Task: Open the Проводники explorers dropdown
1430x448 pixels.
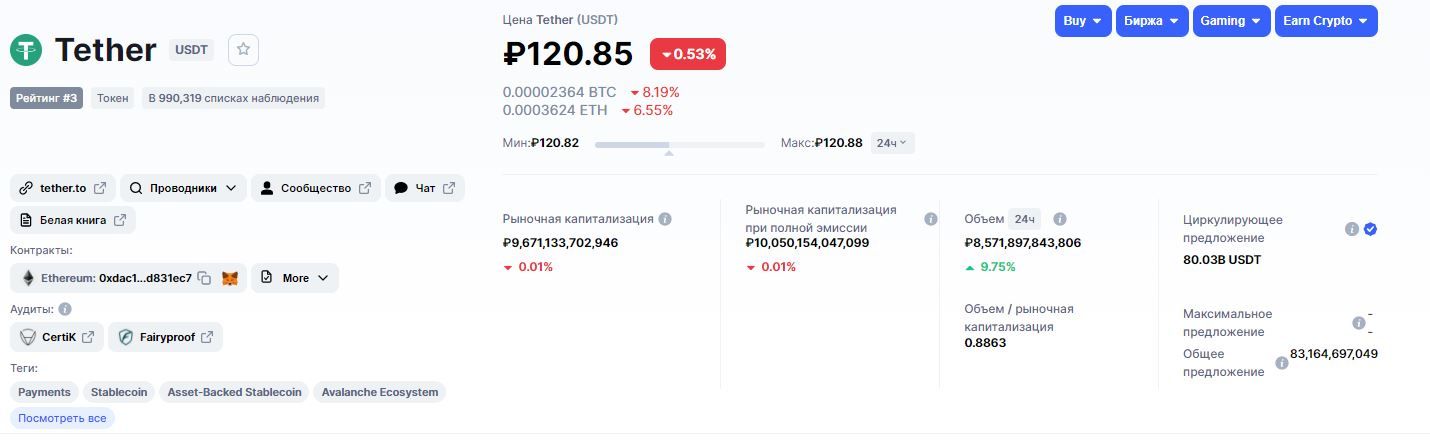Action: [x=185, y=188]
